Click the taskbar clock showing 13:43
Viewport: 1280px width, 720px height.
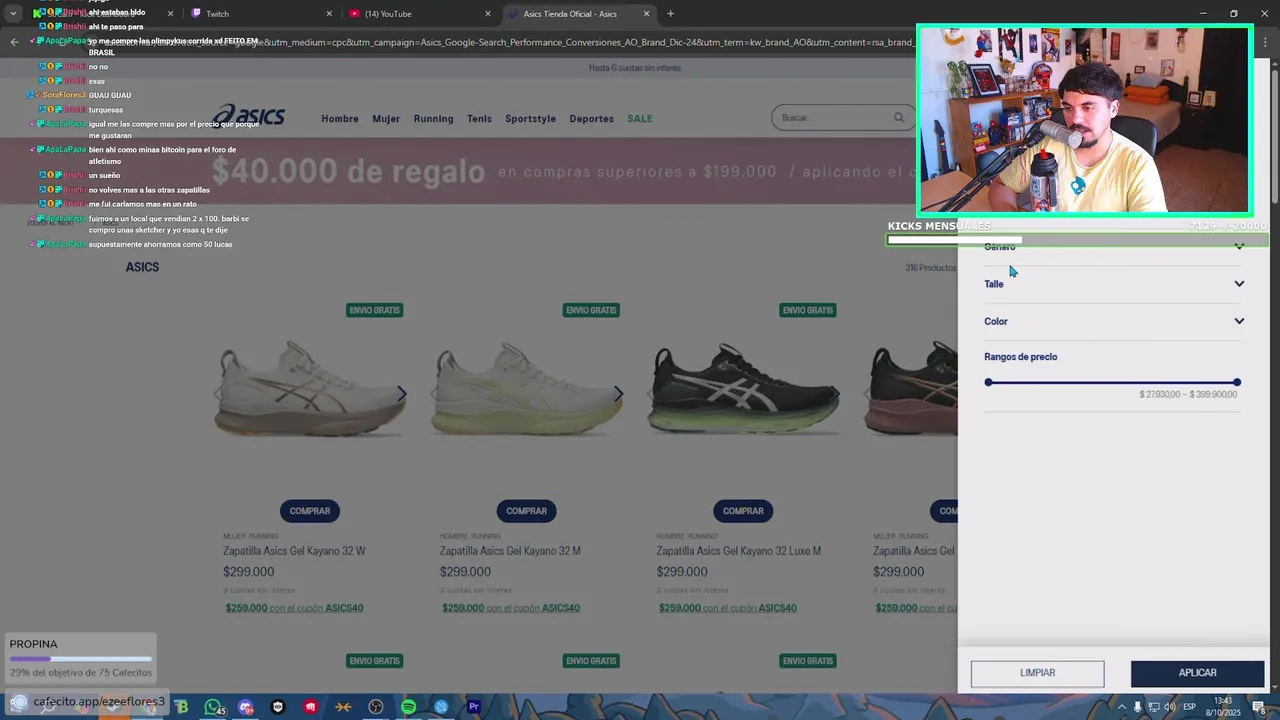[1222, 707]
